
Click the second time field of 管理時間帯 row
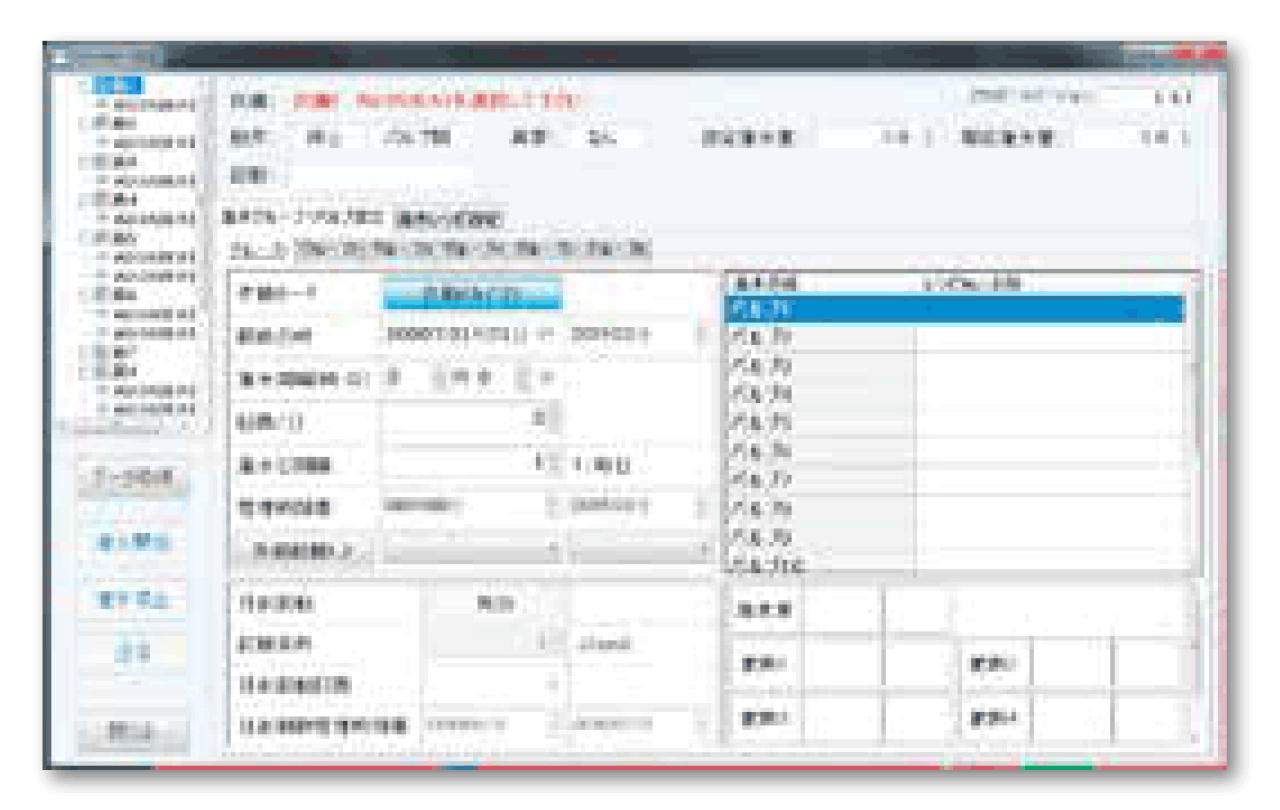coord(638,506)
